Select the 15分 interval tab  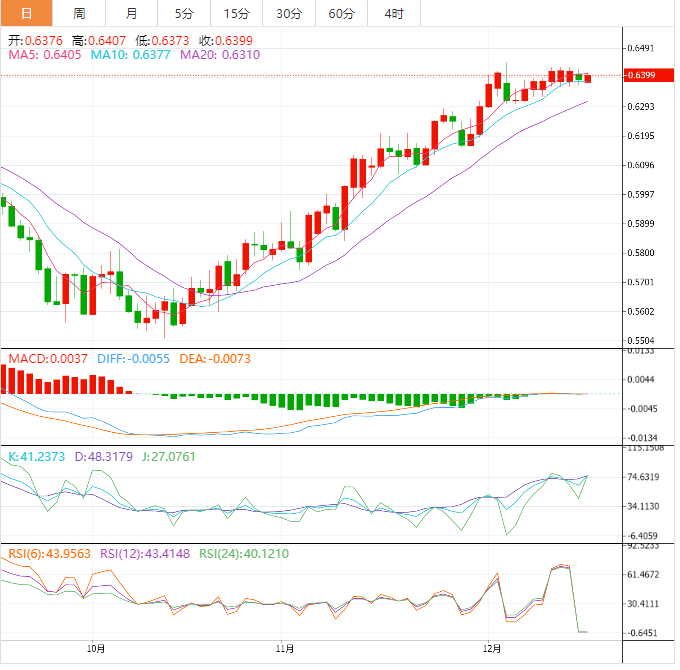click(236, 13)
